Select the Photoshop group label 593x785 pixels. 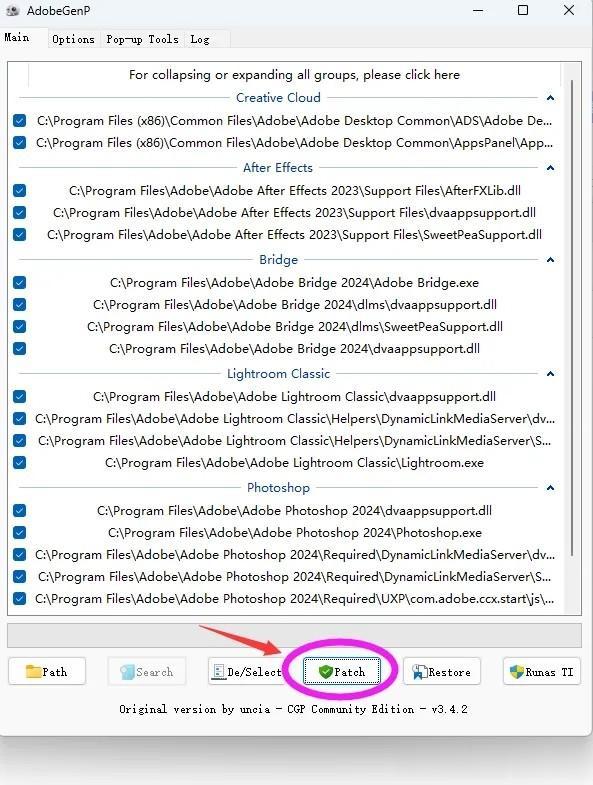[x=278, y=488]
